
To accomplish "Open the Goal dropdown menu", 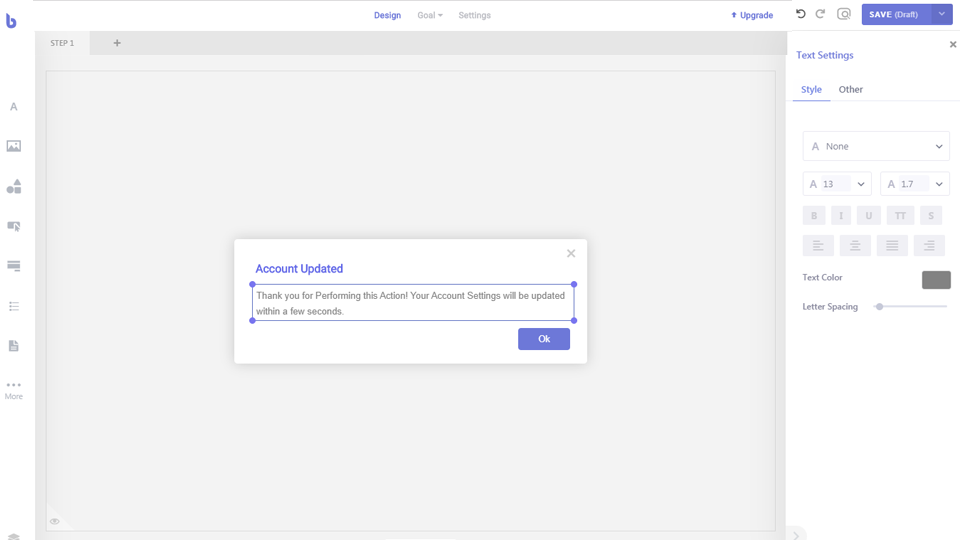I will [x=430, y=15].
